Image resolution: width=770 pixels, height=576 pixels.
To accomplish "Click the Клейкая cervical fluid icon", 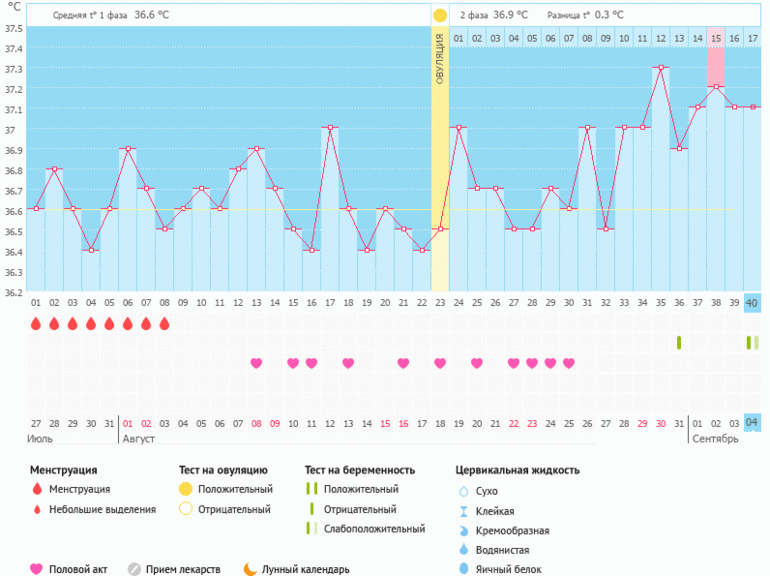I will tap(463, 511).
